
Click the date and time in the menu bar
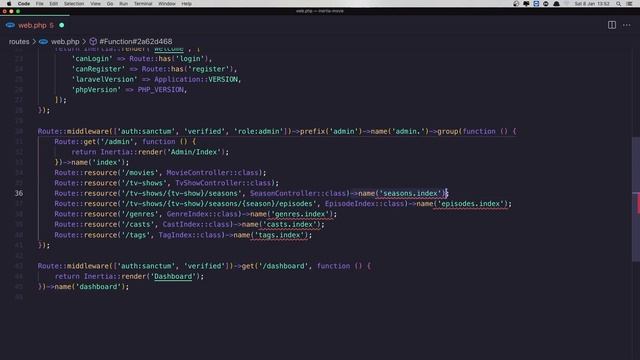pos(592,4)
